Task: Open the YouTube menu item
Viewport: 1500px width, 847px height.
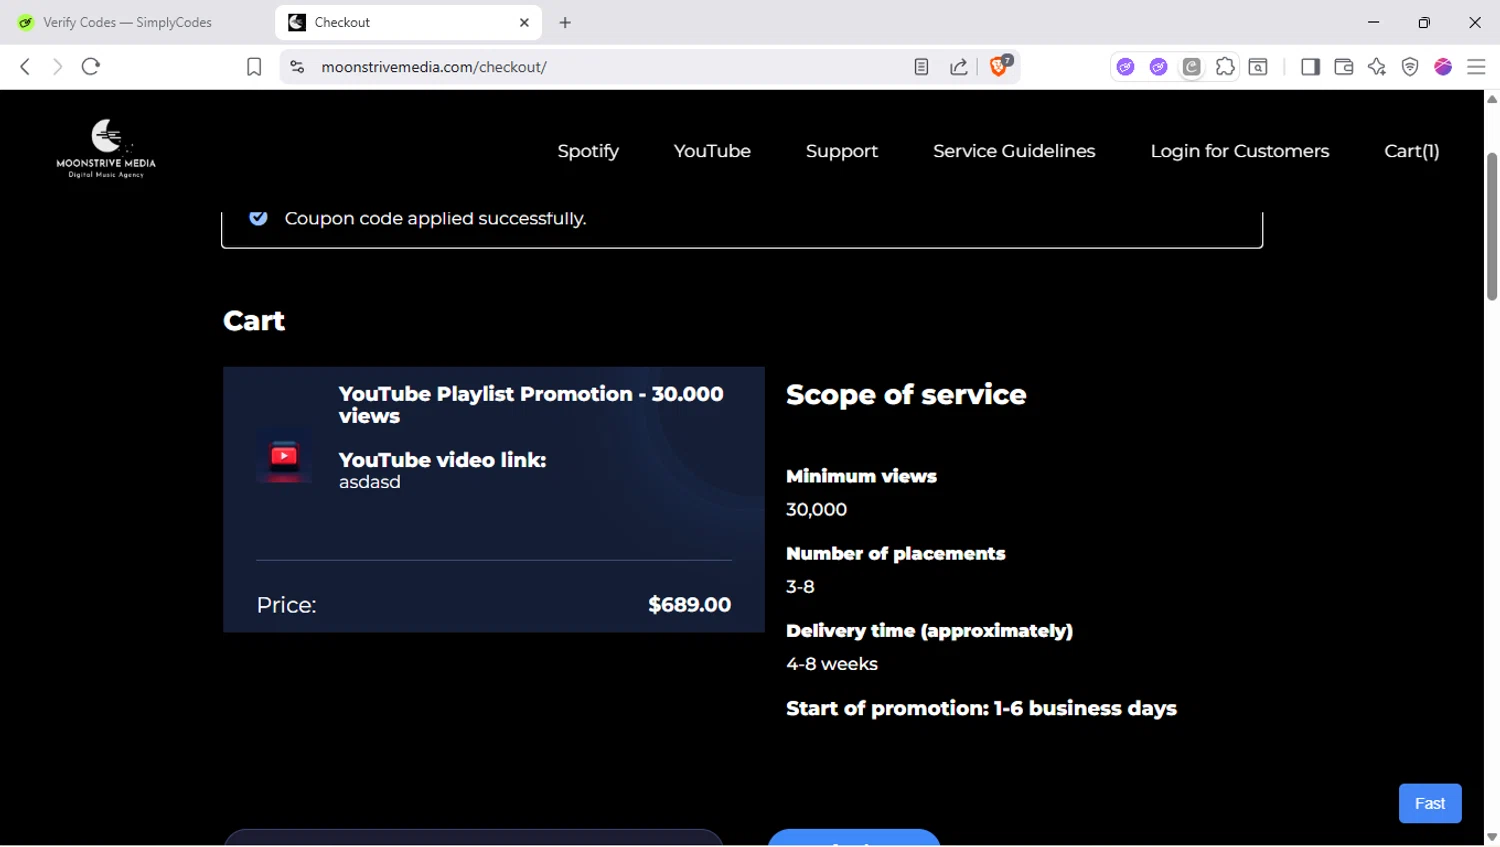Action: click(x=712, y=151)
